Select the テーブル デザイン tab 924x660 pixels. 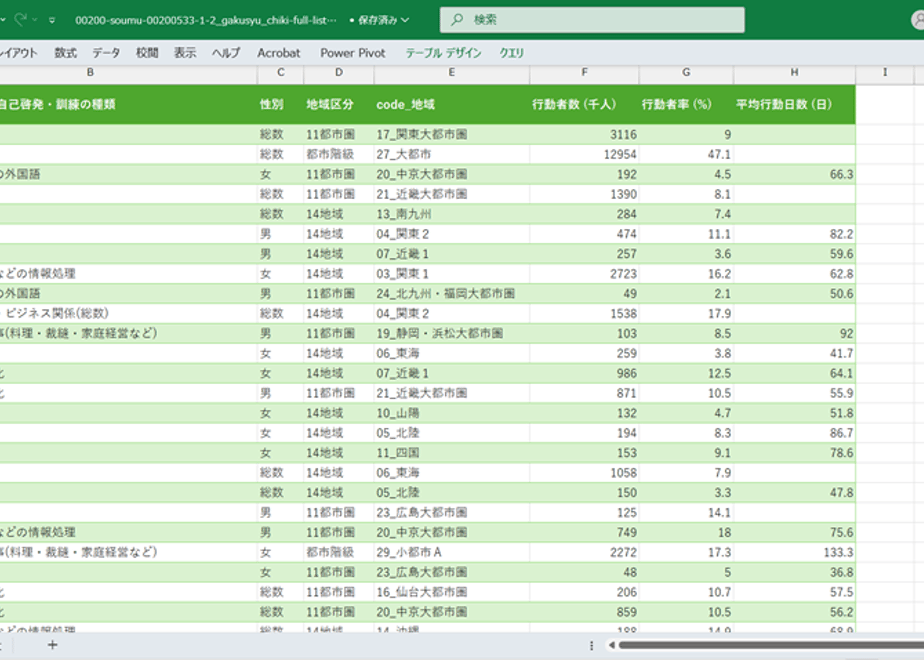(443, 53)
